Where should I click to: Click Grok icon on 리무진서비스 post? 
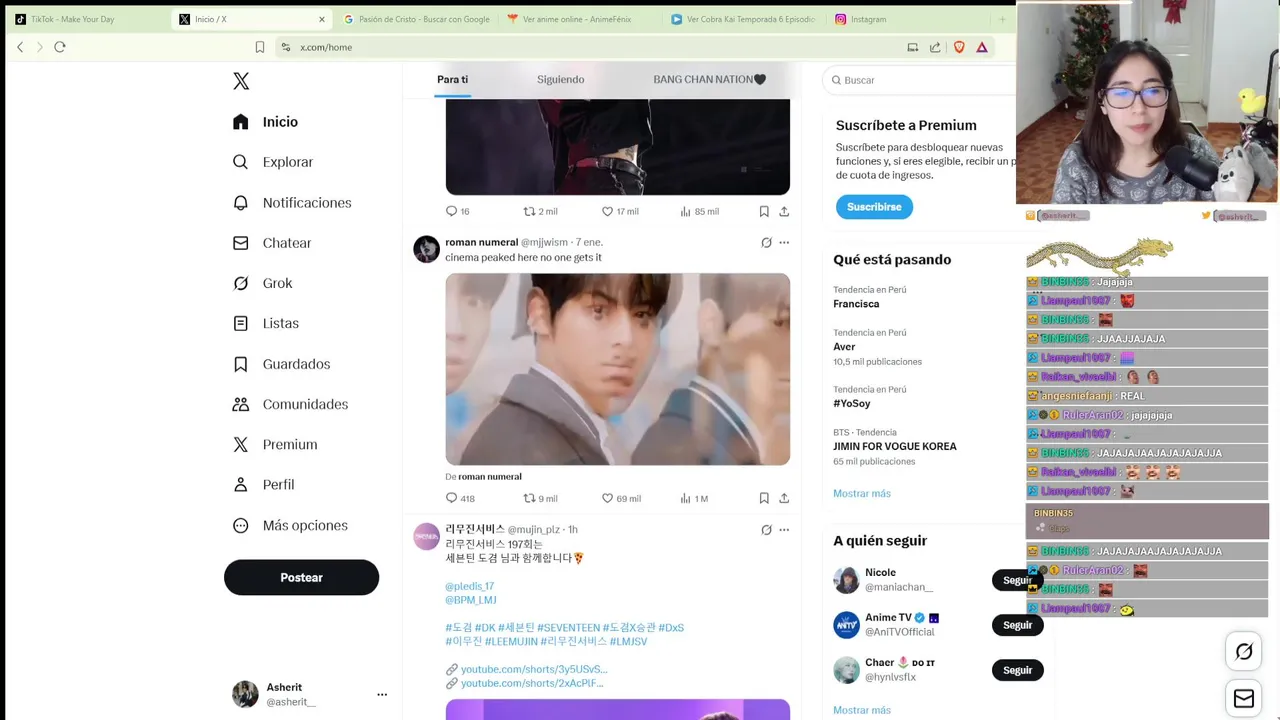coord(766,529)
